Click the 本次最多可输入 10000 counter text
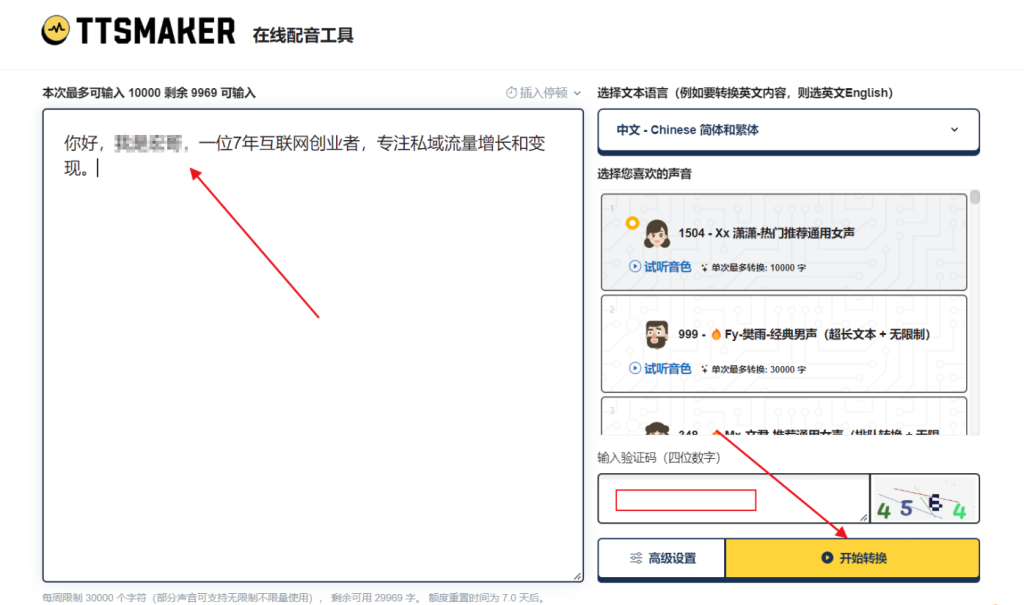 coord(149,93)
